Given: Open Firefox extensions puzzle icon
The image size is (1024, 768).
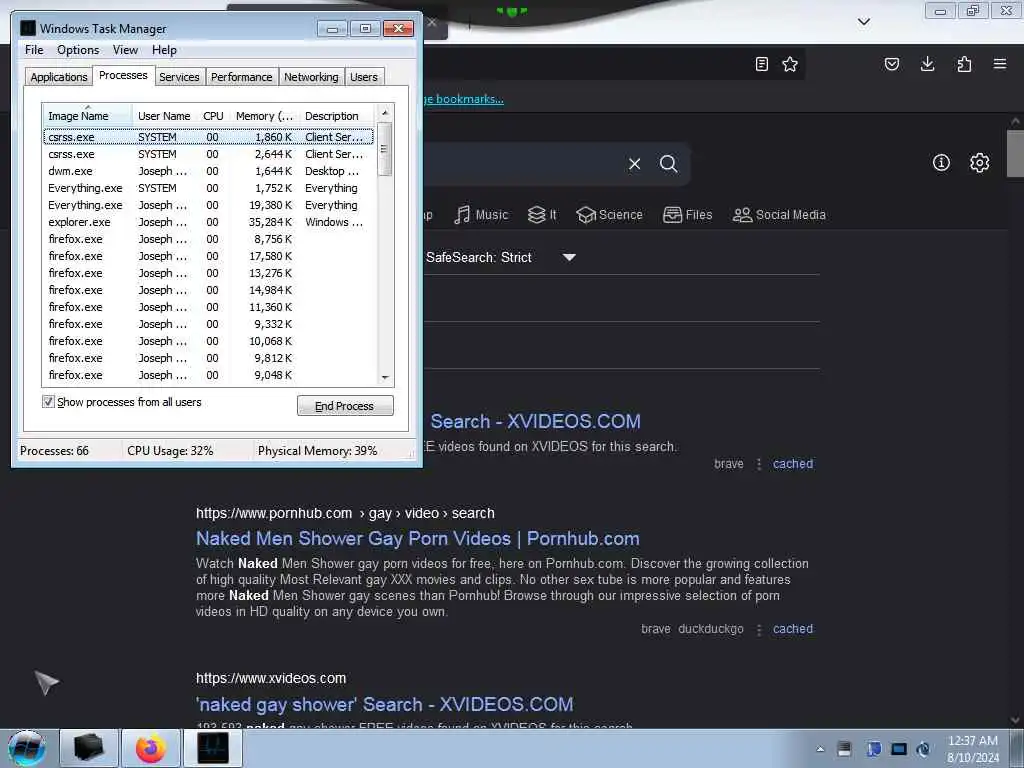Looking at the screenshot, I should [964, 64].
